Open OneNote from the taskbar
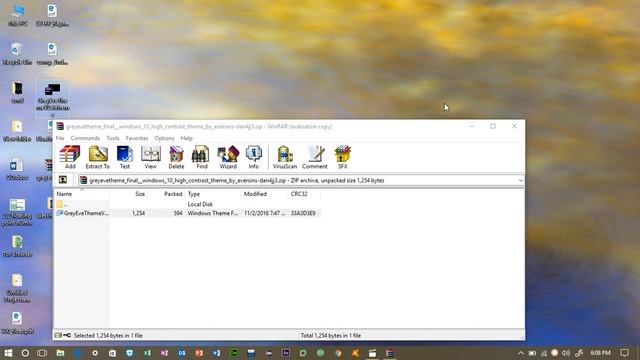The height and width of the screenshot is (360, 640). (164, 353)
